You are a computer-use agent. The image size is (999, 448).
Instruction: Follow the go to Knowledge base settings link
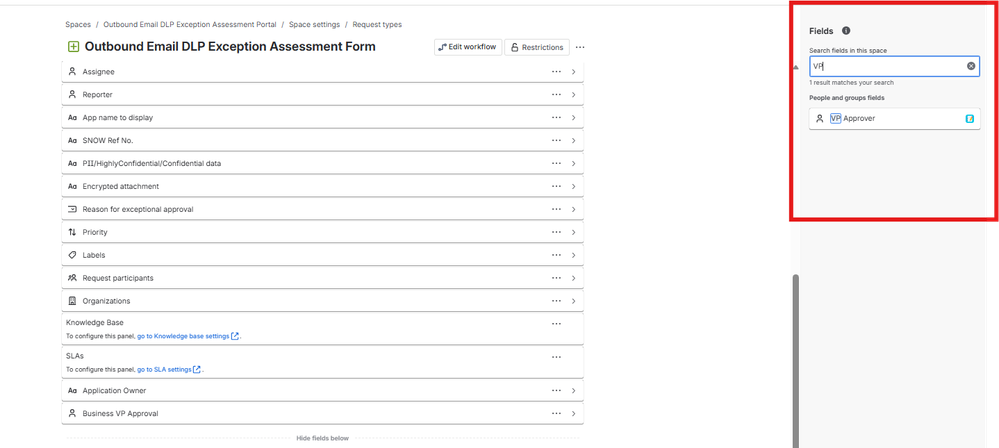point(188,336)
